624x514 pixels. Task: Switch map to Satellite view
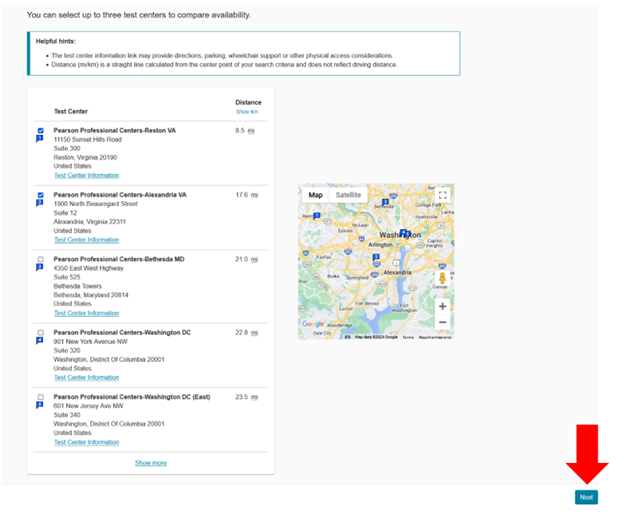[348, 195]
